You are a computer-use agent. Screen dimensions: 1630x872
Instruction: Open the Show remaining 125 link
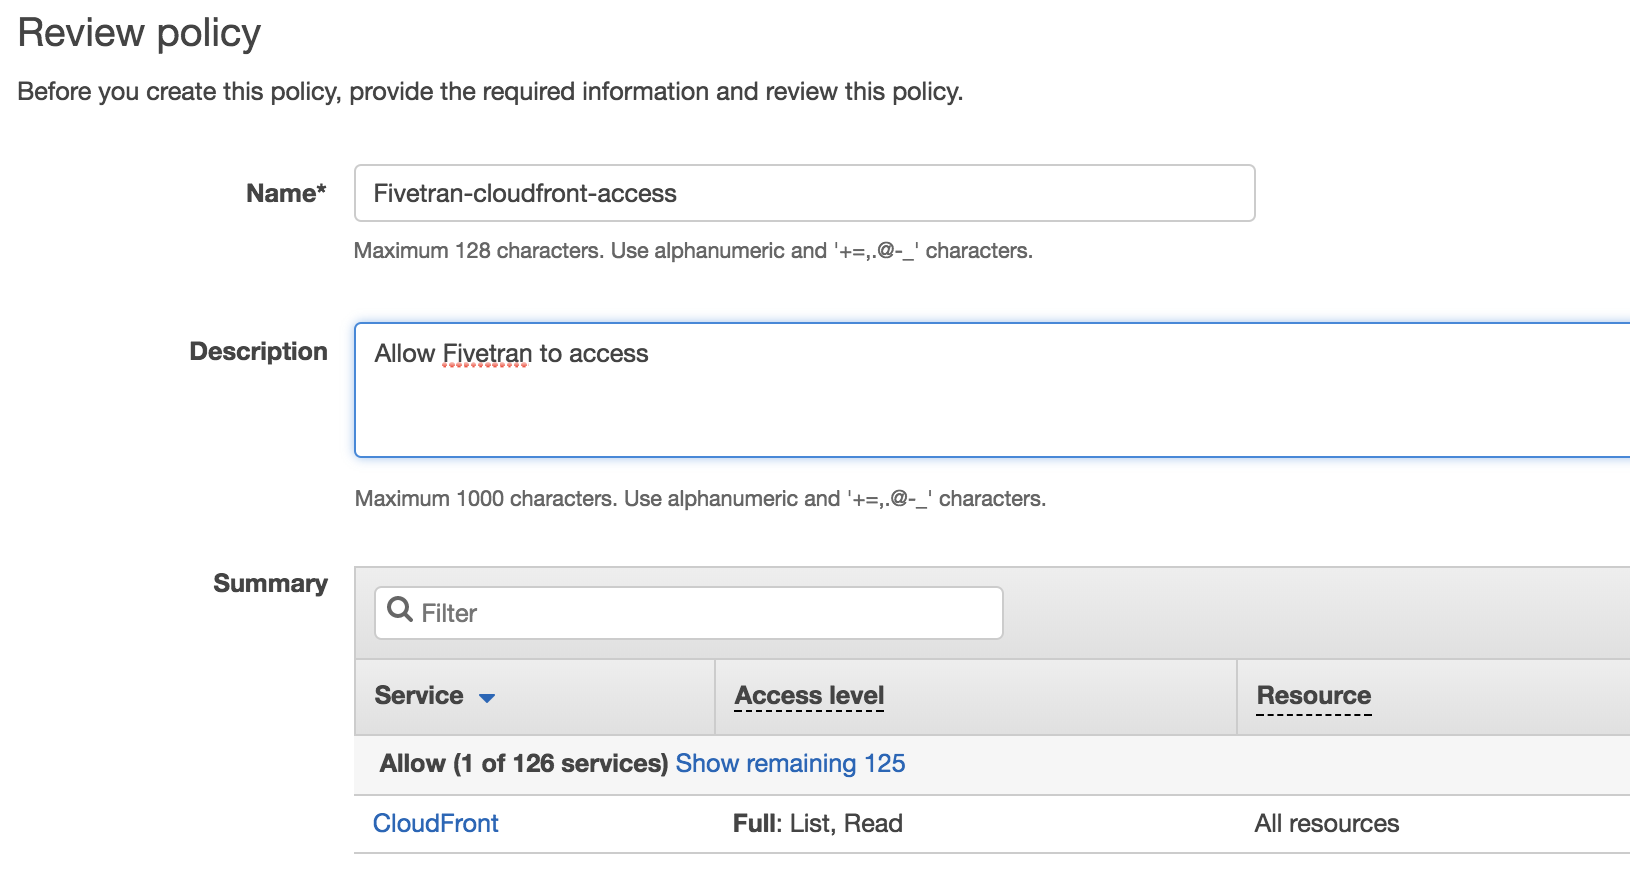click(x=790, y=764)
